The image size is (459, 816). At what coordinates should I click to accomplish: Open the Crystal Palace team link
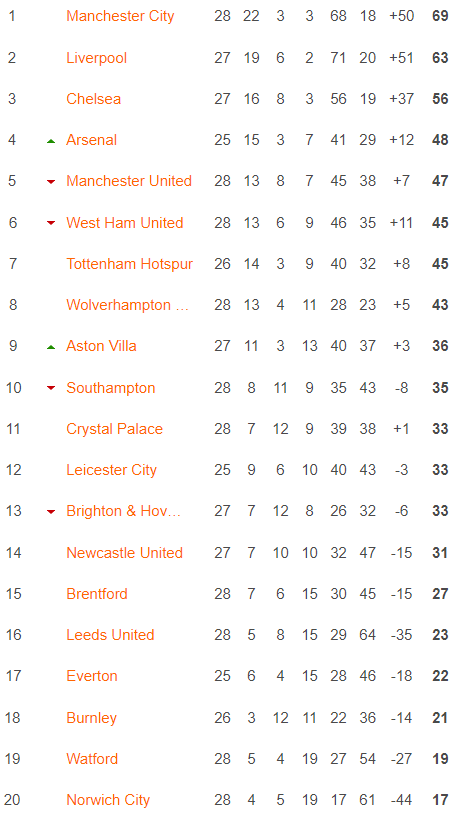tap(114, 429)
